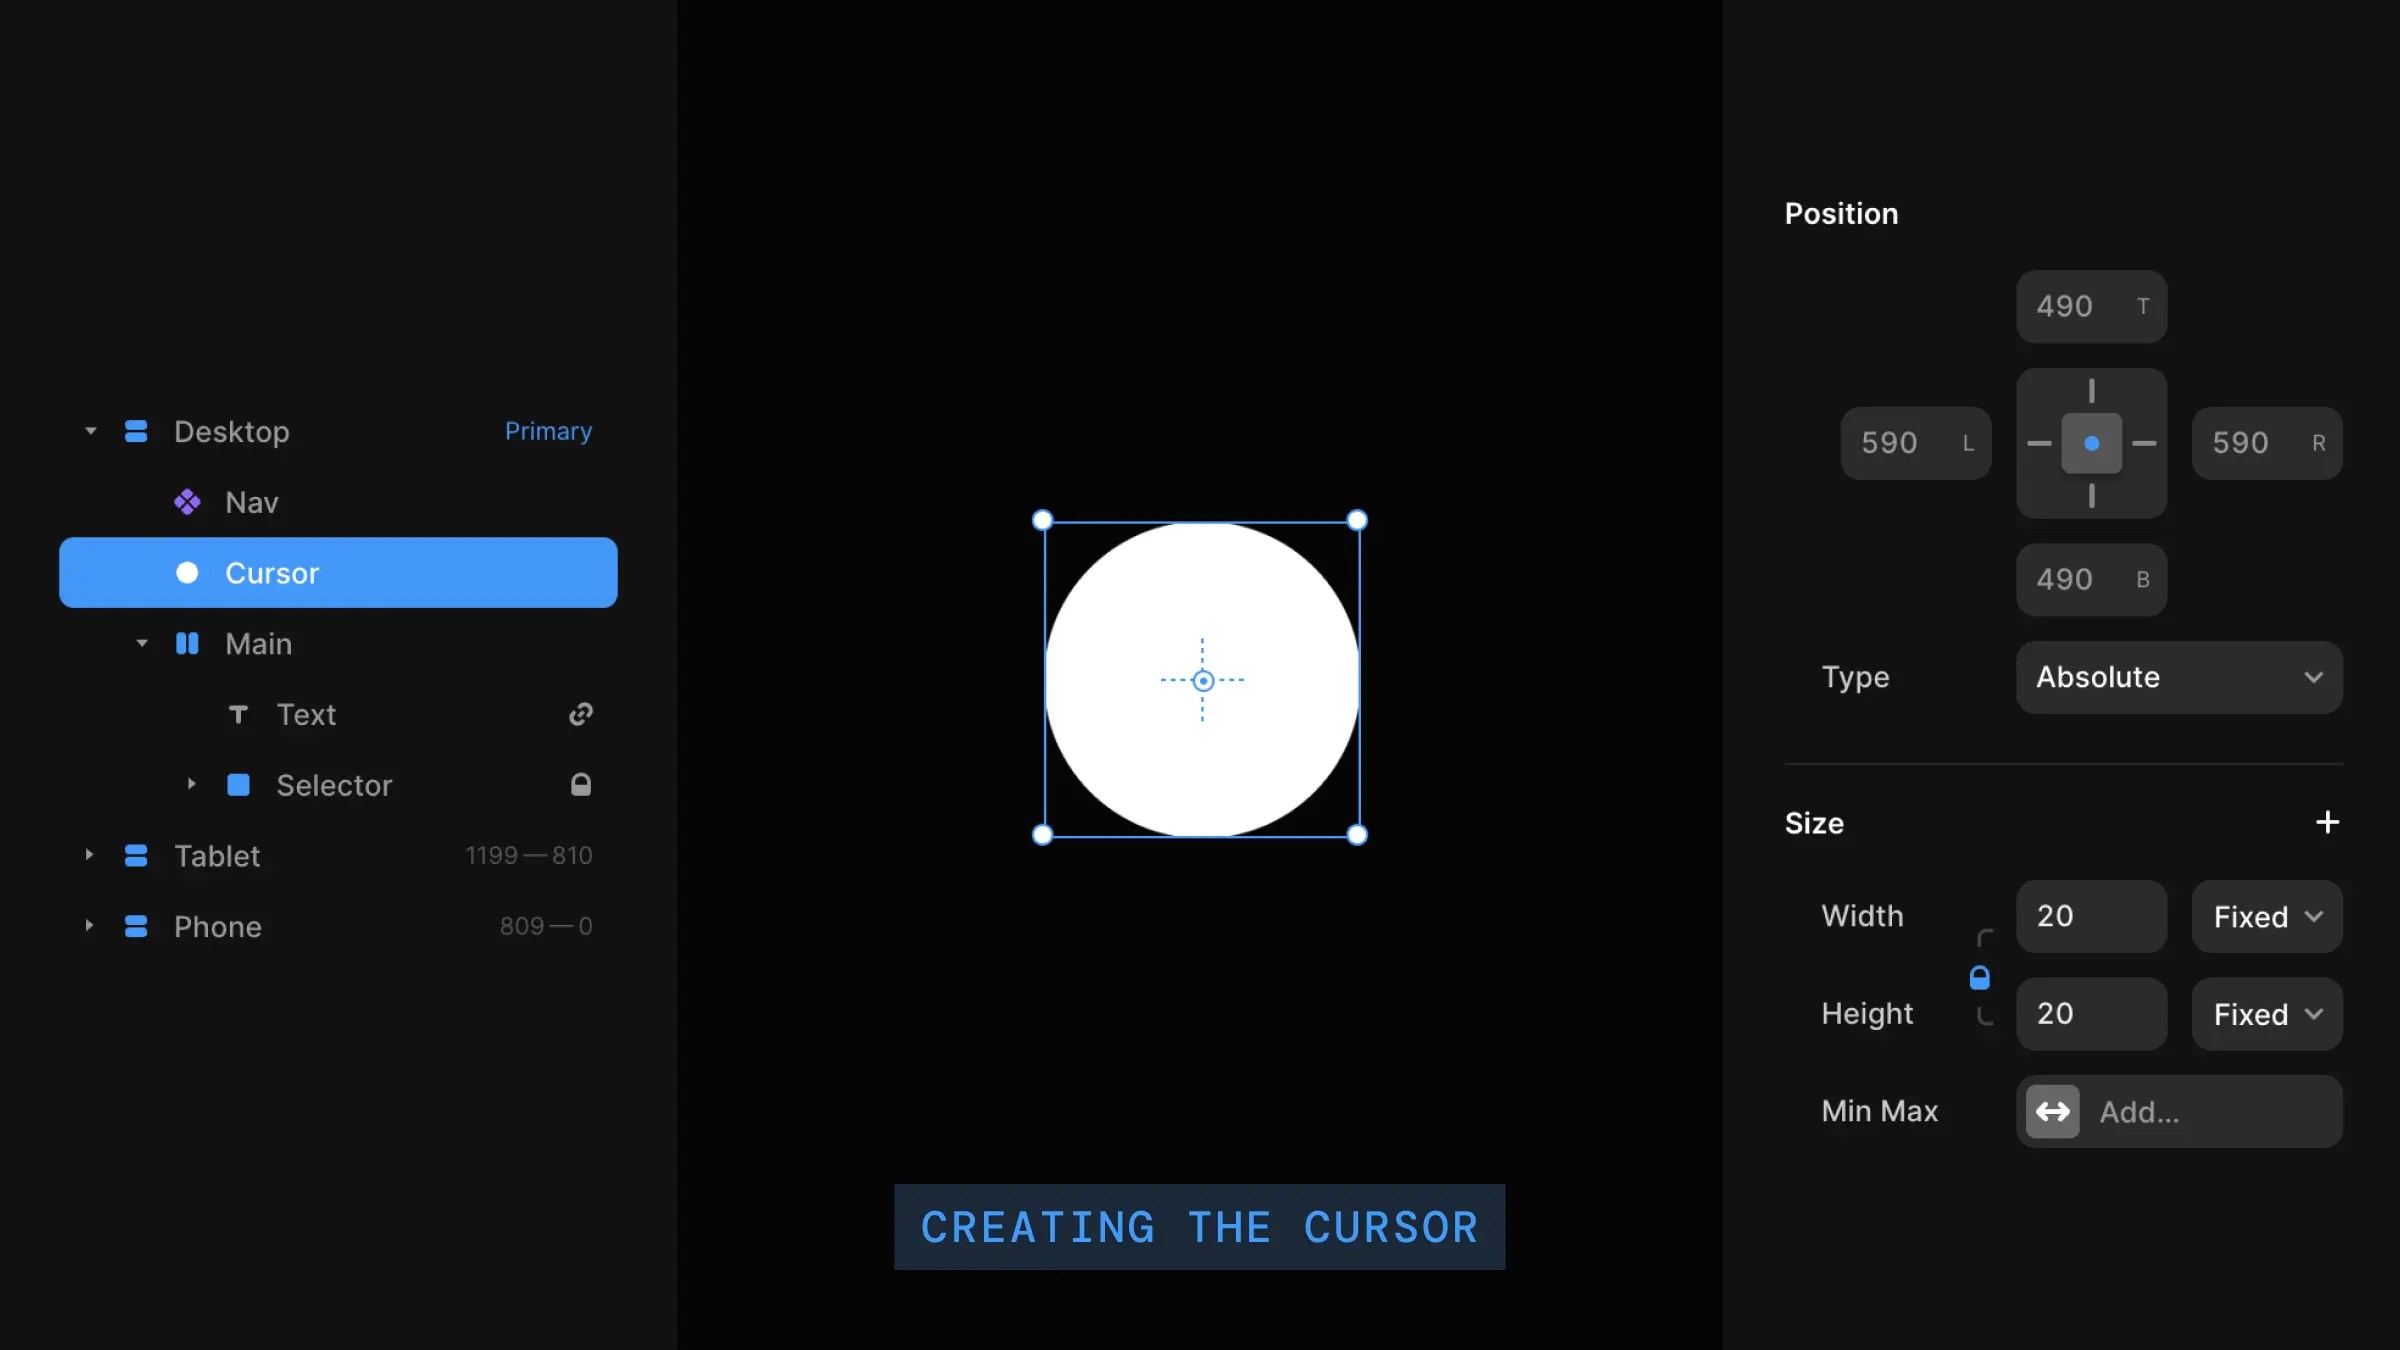Click the Main stack layout icon
This screenshot has height=1350, width=2400.
click(x=188, y=643)
